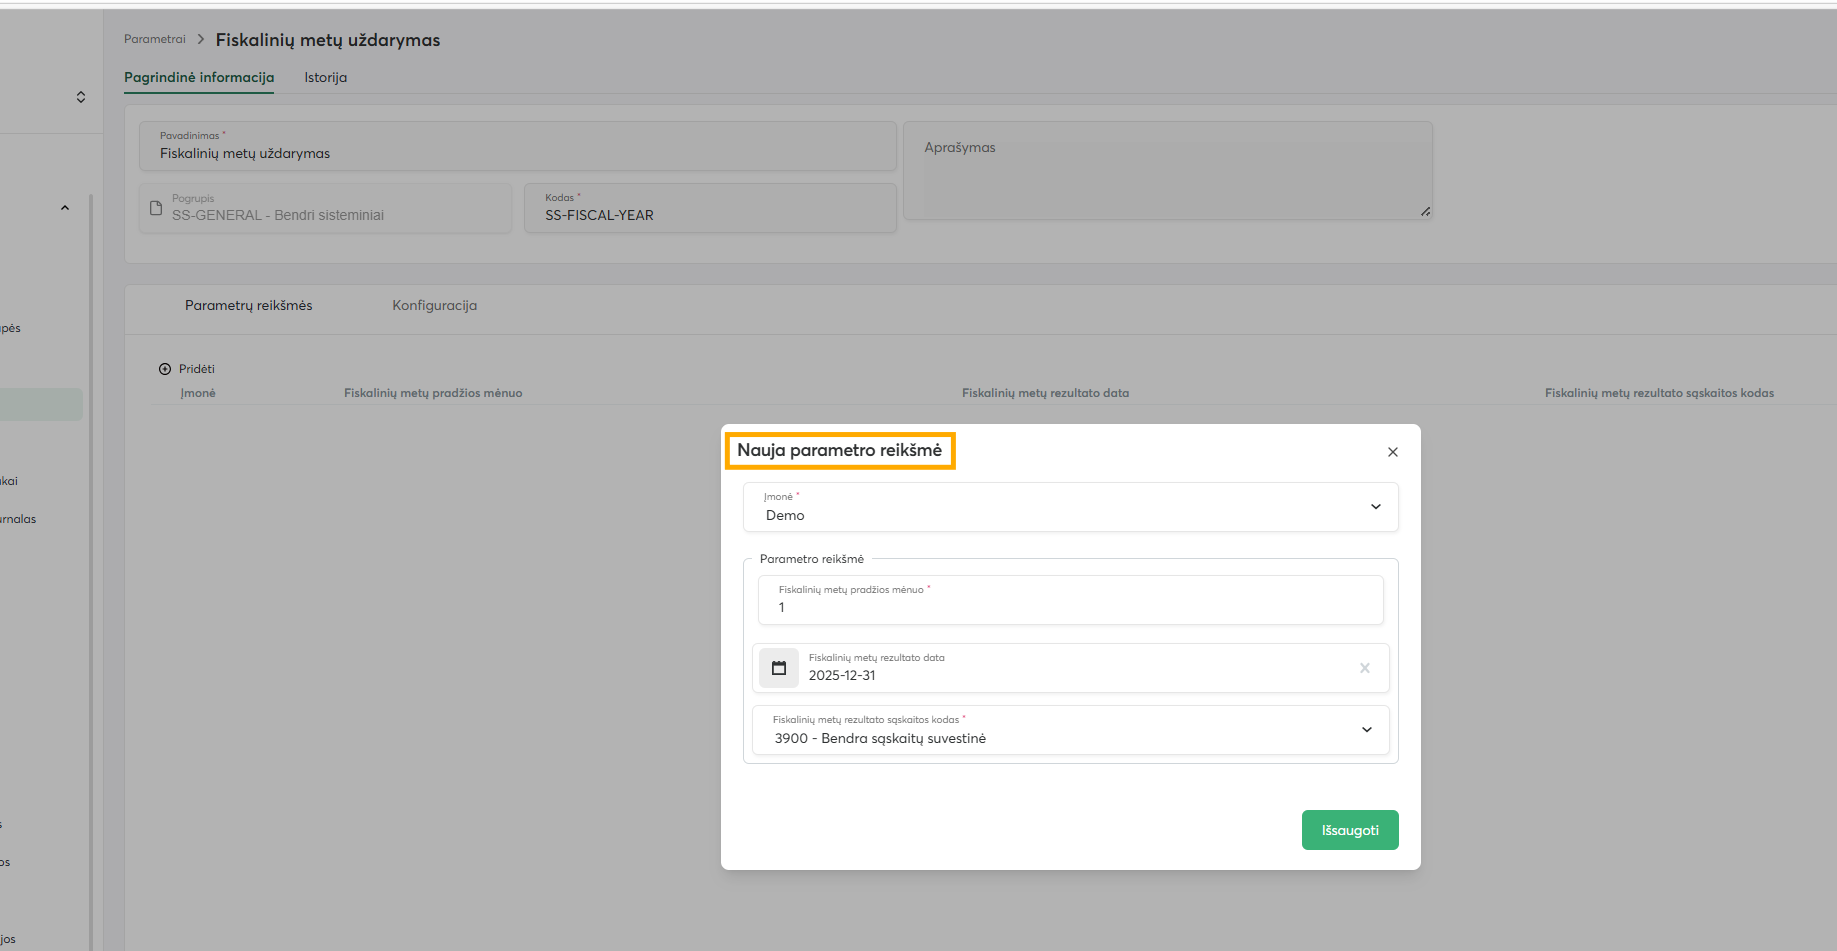Select the Parametrų reikšmės tab

click(x=248, y=305)
